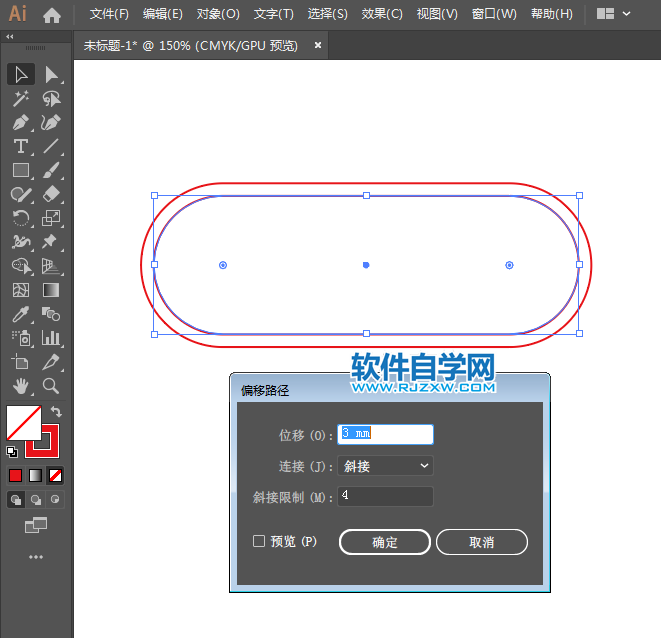Select the Line Segment tool

point(51,146)
